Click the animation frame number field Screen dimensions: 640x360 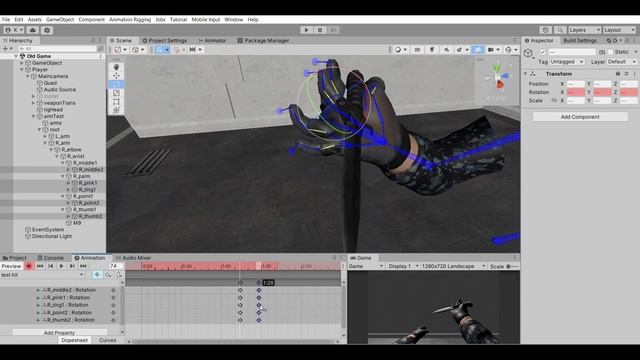pos(116,266)
